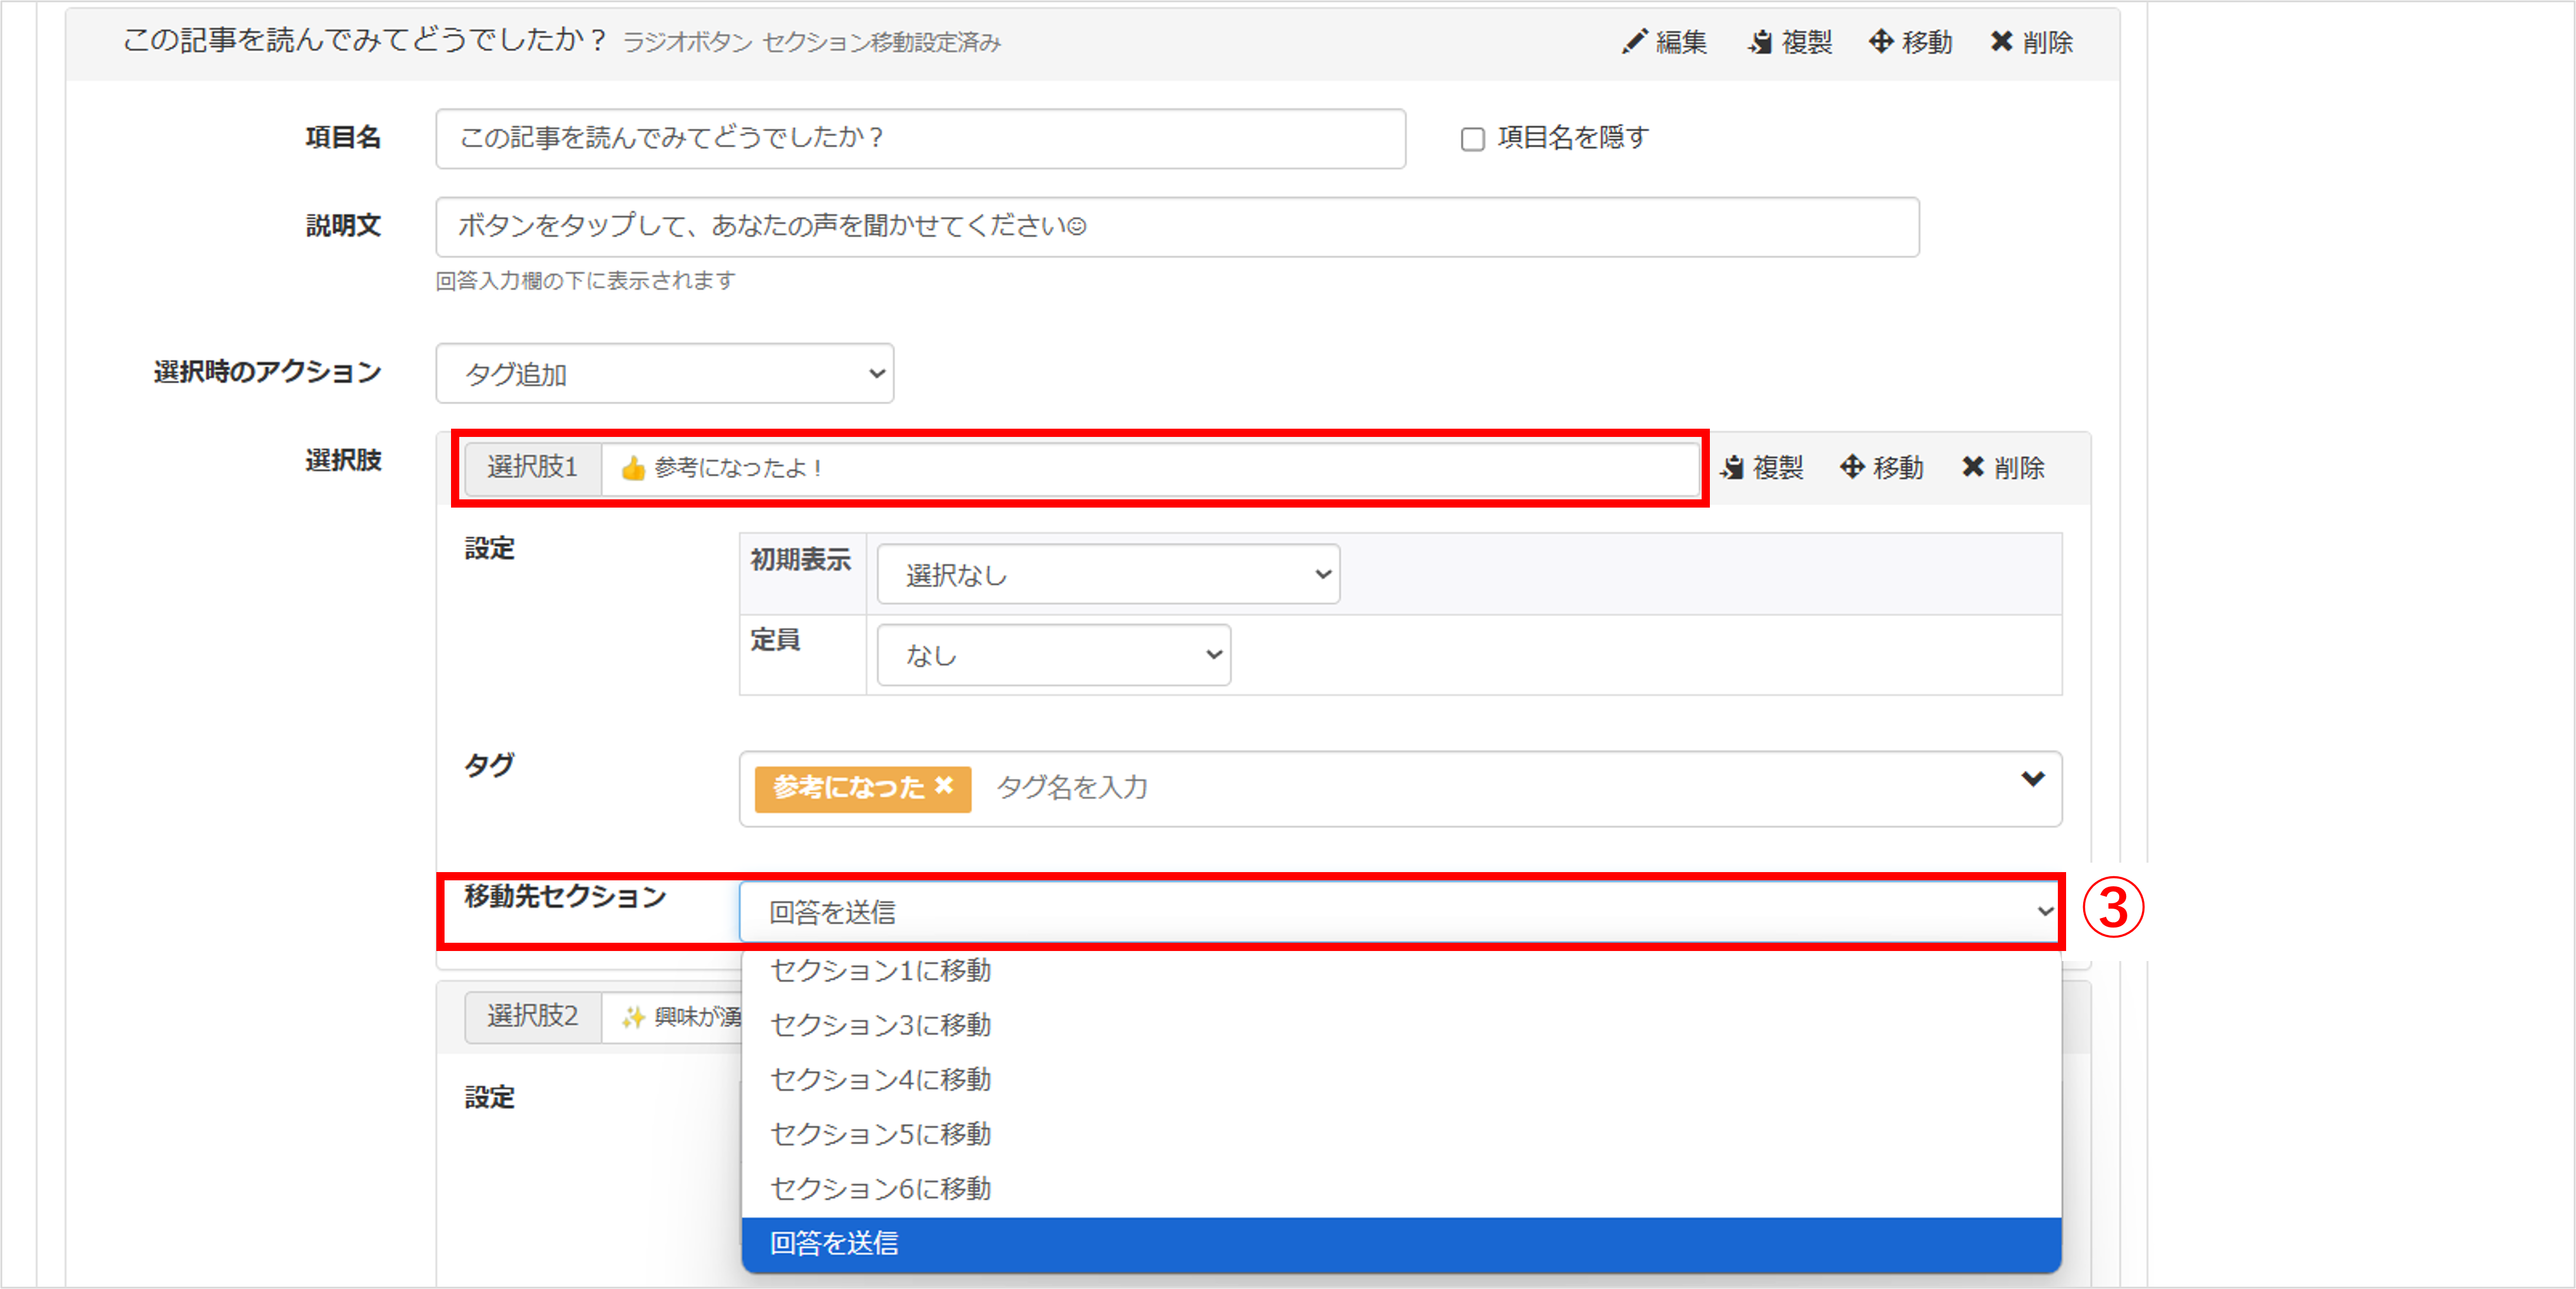This screenshot has height=1289, width=2576.
Task: Click the 編集 text in header
Action: [1681, 42]
